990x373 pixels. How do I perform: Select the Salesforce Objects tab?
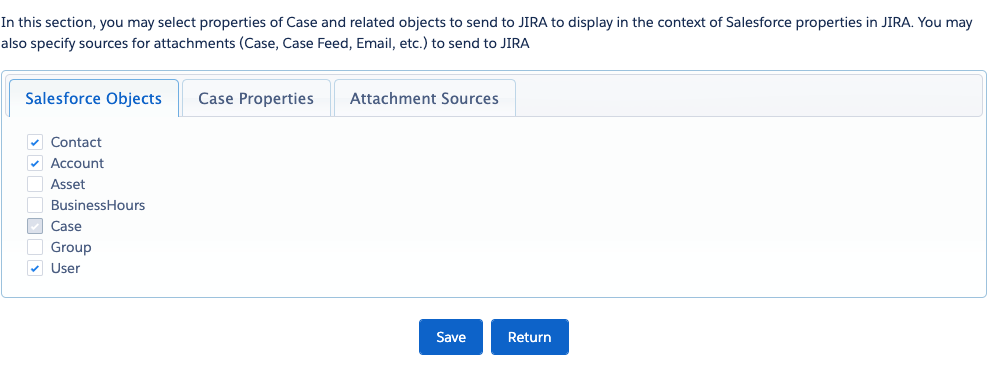pyautogui.click(x=93, y=98)
